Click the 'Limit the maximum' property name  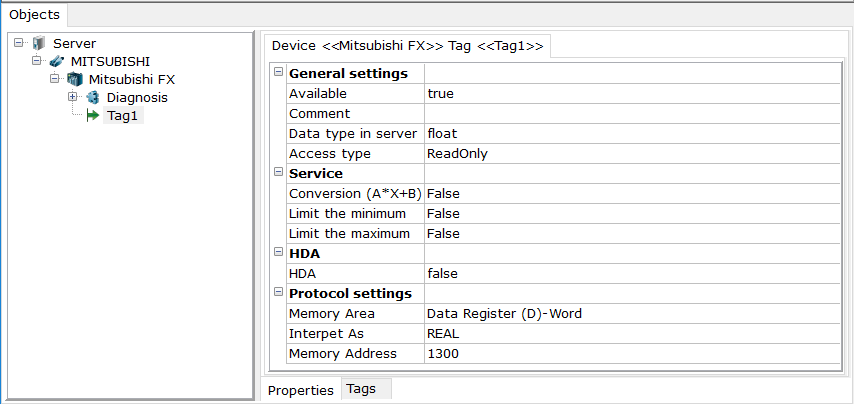[x=349, y=234]
